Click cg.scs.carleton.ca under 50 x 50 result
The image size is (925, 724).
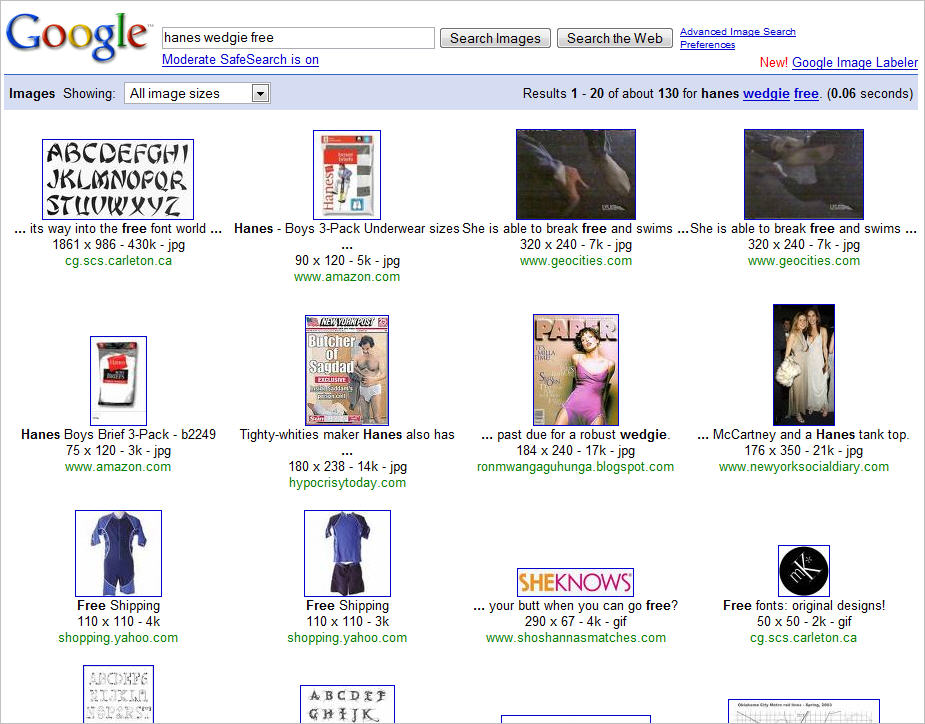coord(803,638)
